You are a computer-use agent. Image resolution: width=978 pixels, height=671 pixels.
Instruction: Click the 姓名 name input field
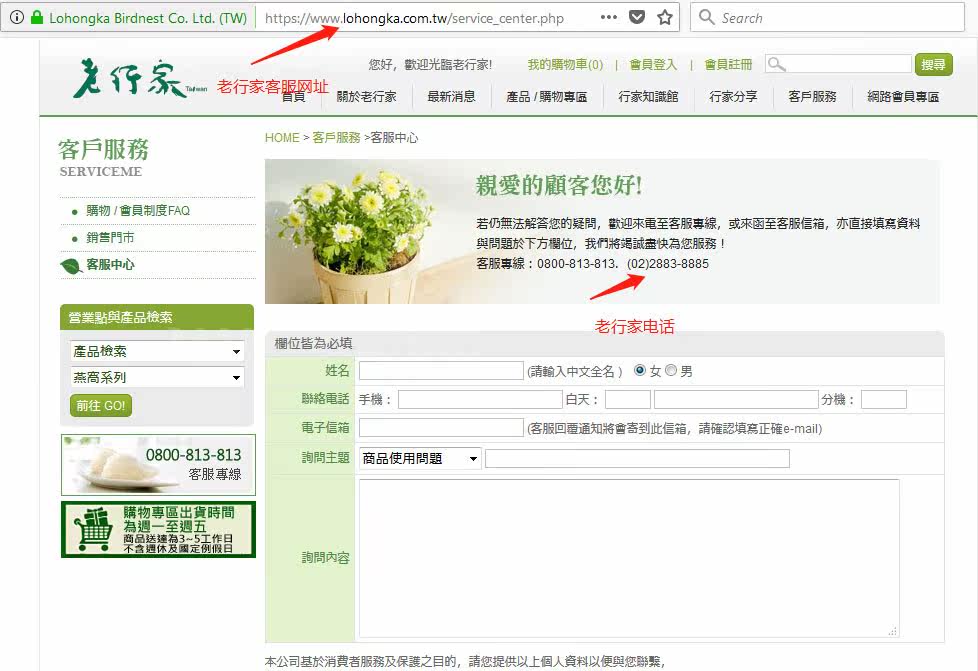coord(441,371)
